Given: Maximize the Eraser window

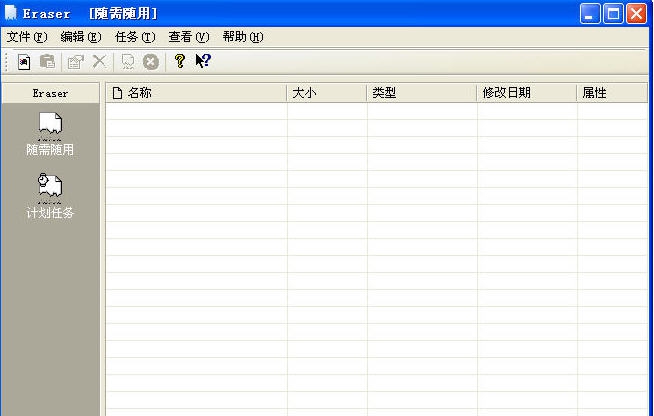Looking at the screenshot, I should point(613,14).
